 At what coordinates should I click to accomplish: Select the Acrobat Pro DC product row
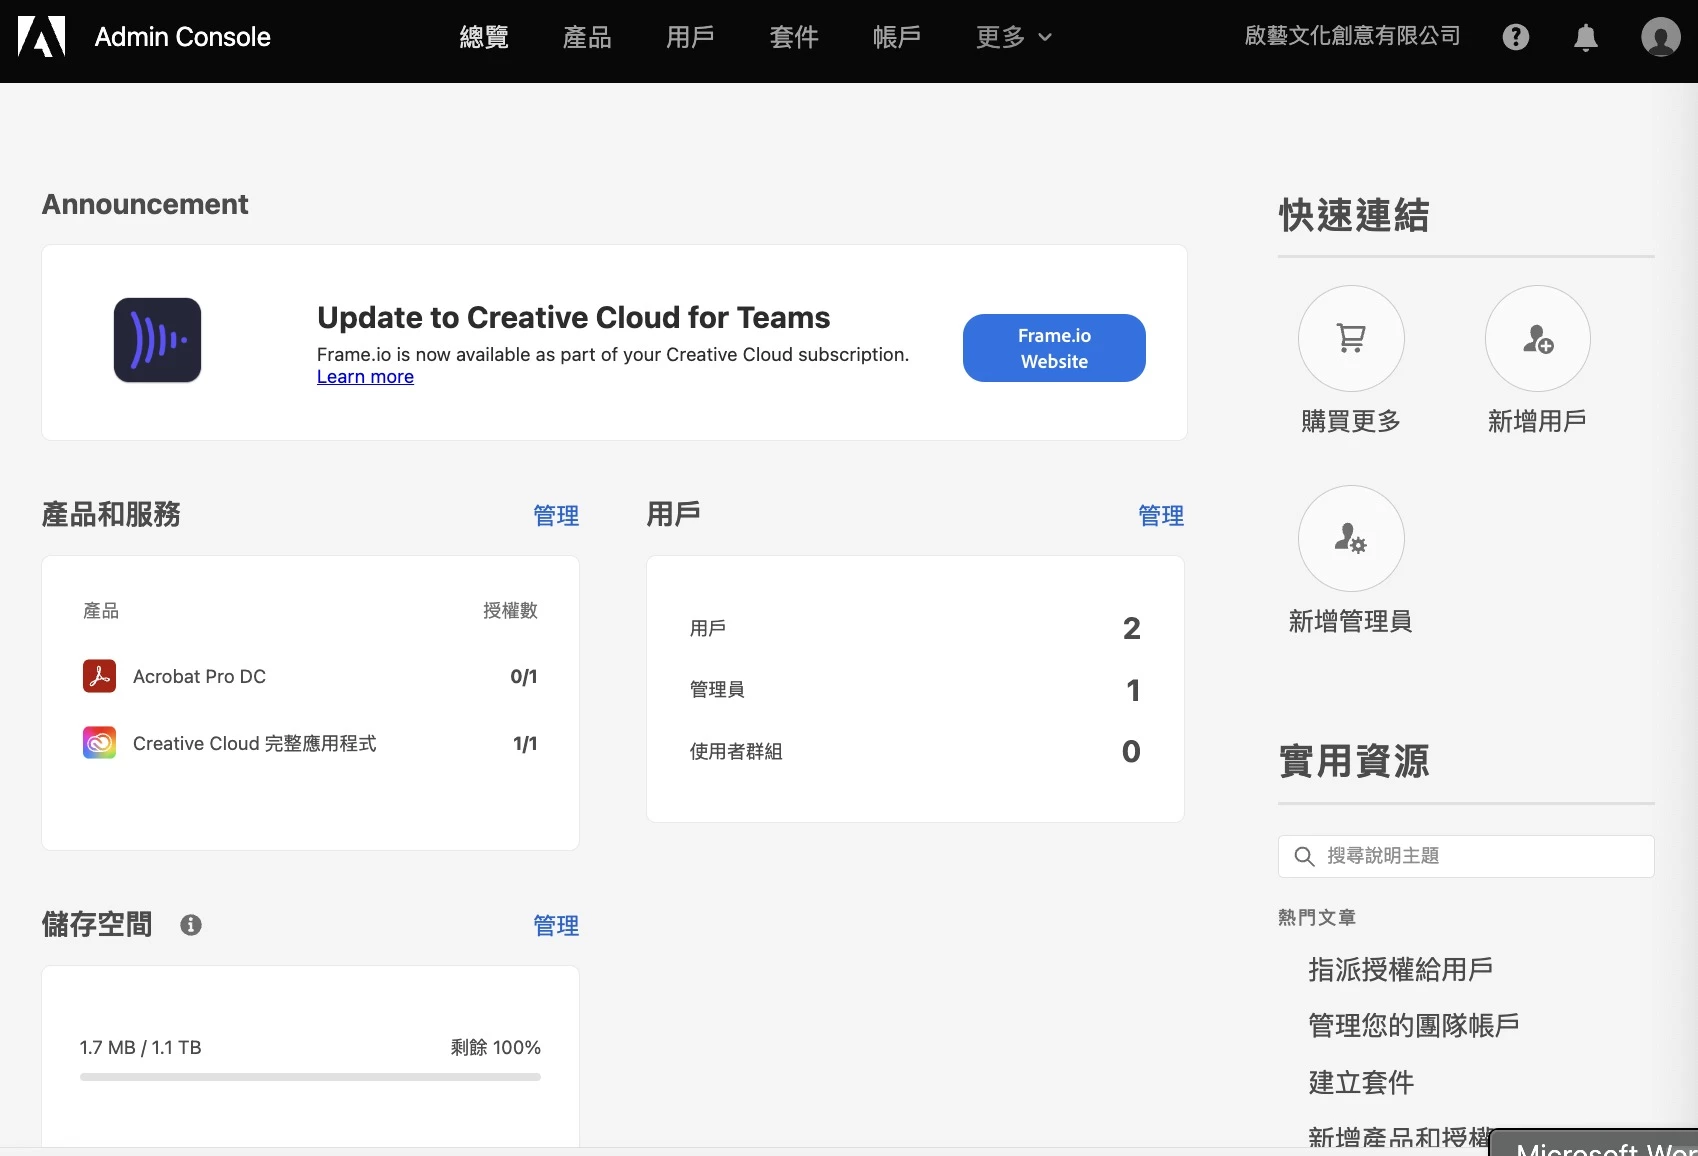(310, 676)
